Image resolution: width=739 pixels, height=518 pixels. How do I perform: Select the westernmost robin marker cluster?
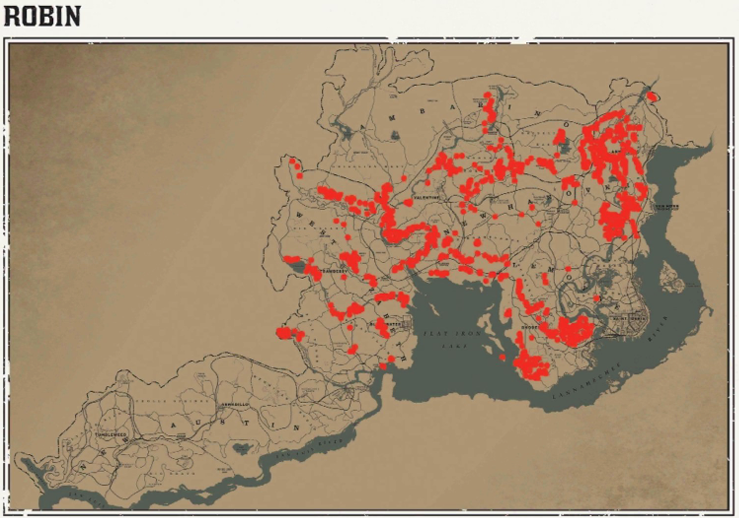pos(290,333)
